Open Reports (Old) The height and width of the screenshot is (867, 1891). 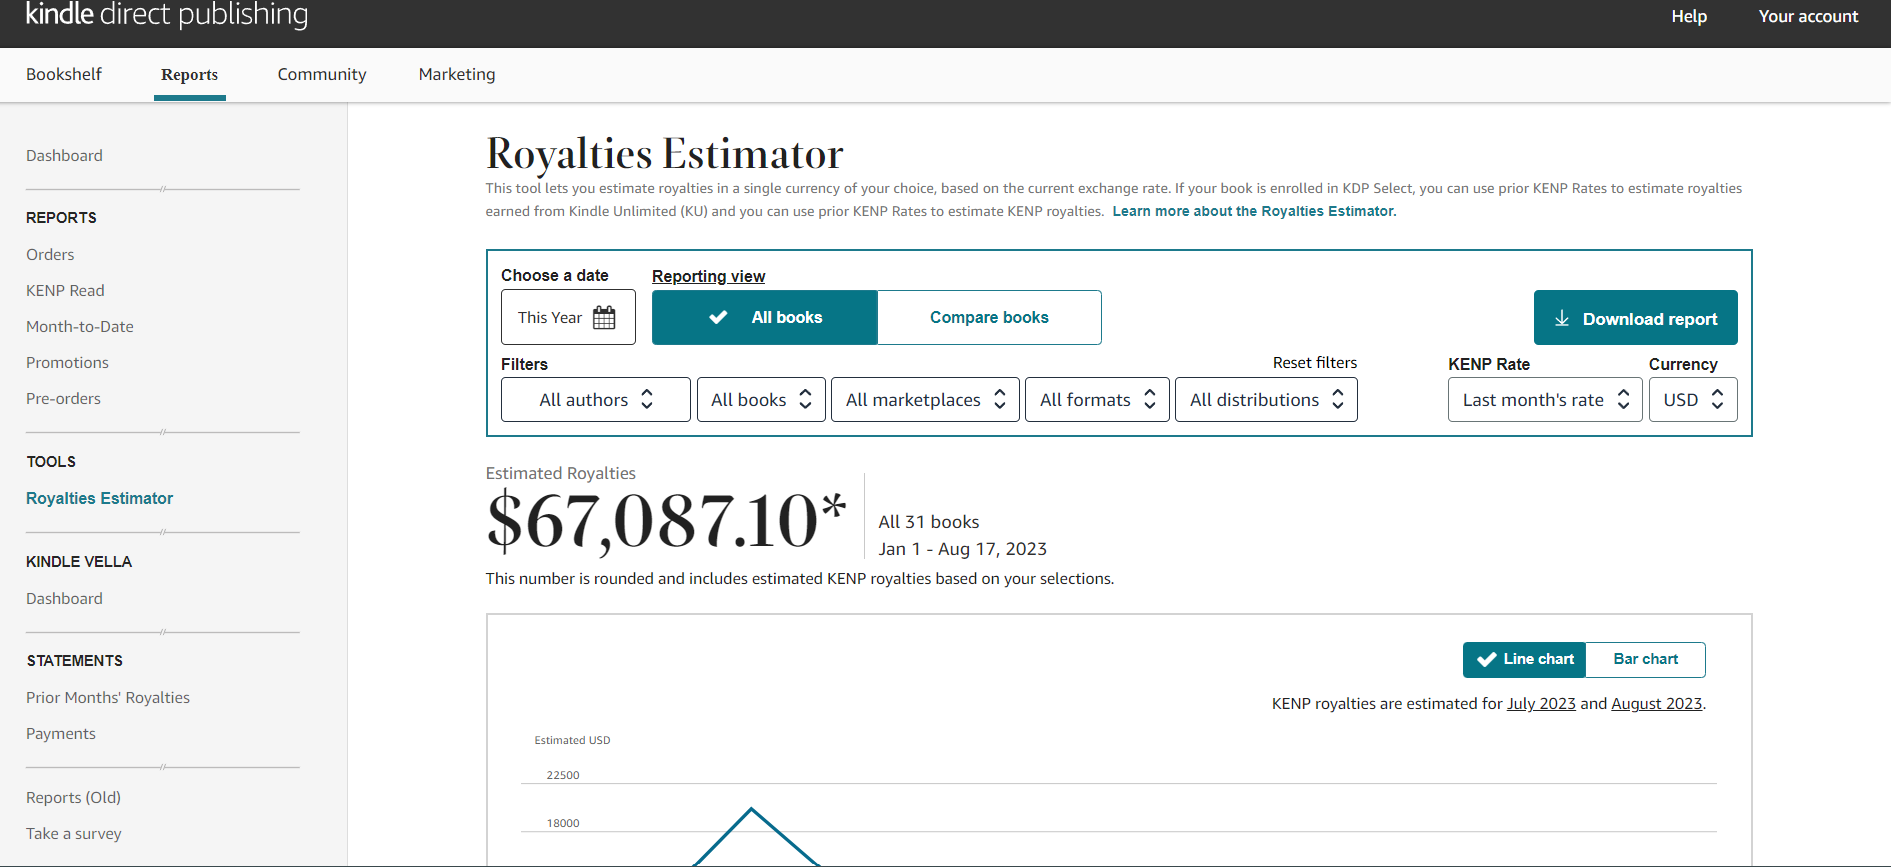(73, 797)
